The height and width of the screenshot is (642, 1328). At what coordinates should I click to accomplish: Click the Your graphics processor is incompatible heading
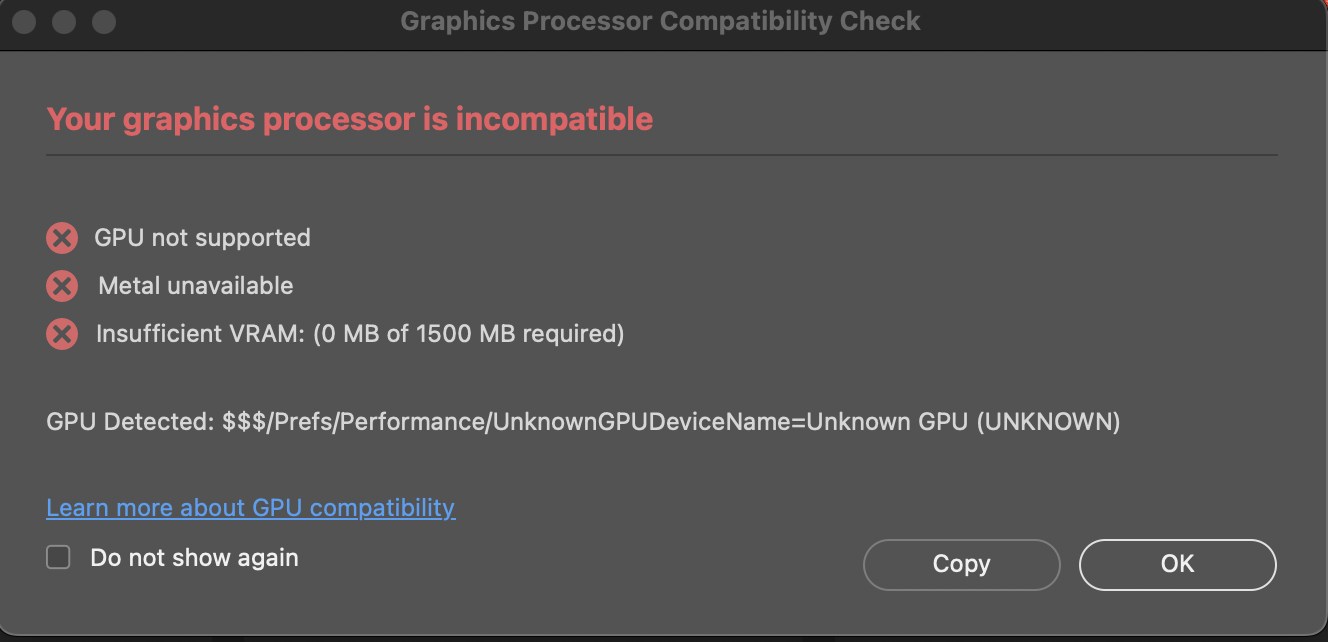click(x=349, y=120)
